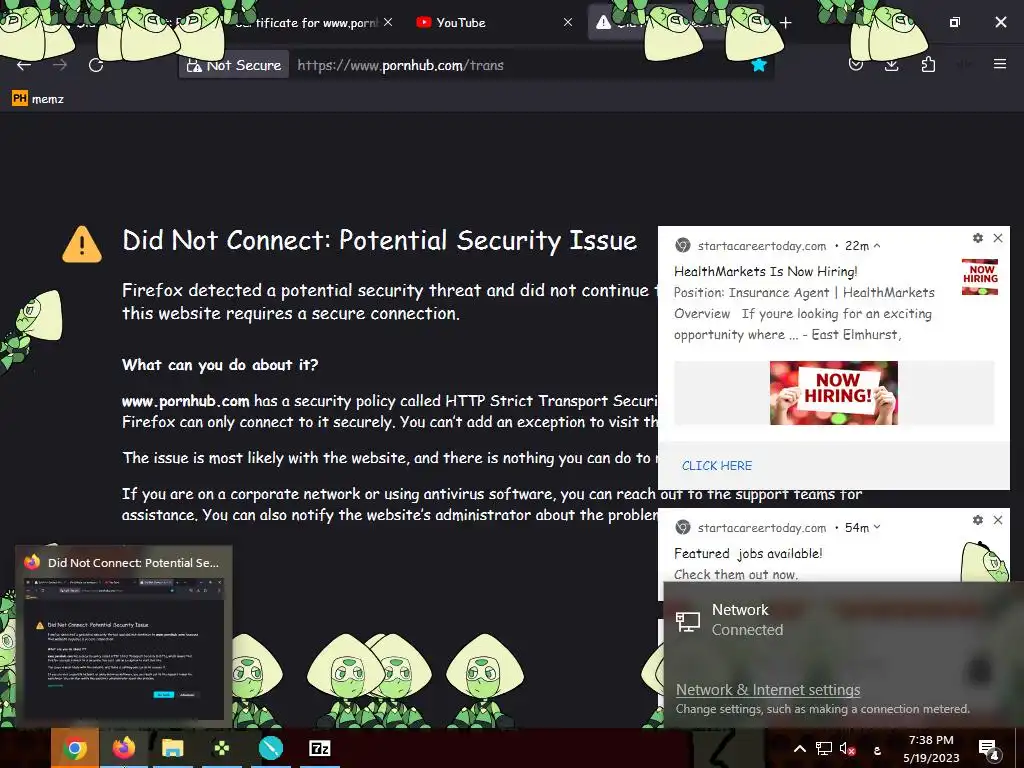This screenshot has height=768, width=1024.
Task: Click the muted volume tray icon
Action: click(847, 749)
